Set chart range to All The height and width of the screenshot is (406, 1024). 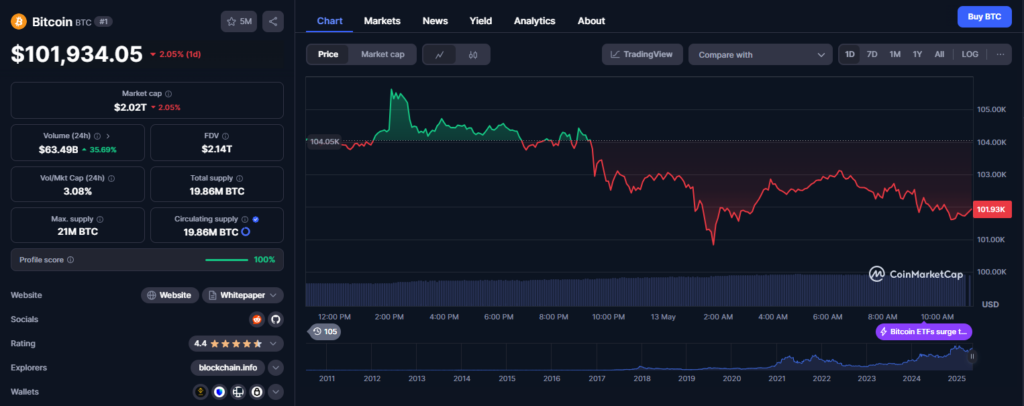tap(939, 54)
